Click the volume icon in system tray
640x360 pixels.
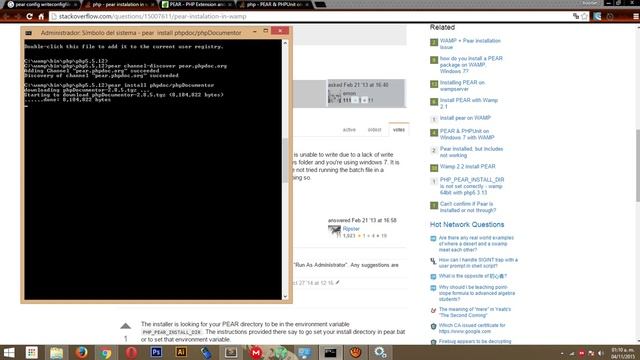pos(600,353)
